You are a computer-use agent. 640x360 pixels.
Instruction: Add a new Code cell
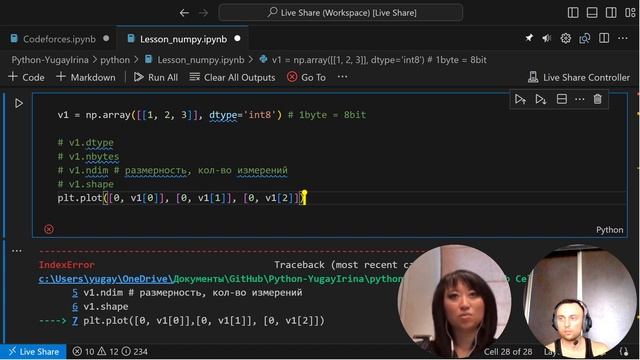[x=27, y=77]
